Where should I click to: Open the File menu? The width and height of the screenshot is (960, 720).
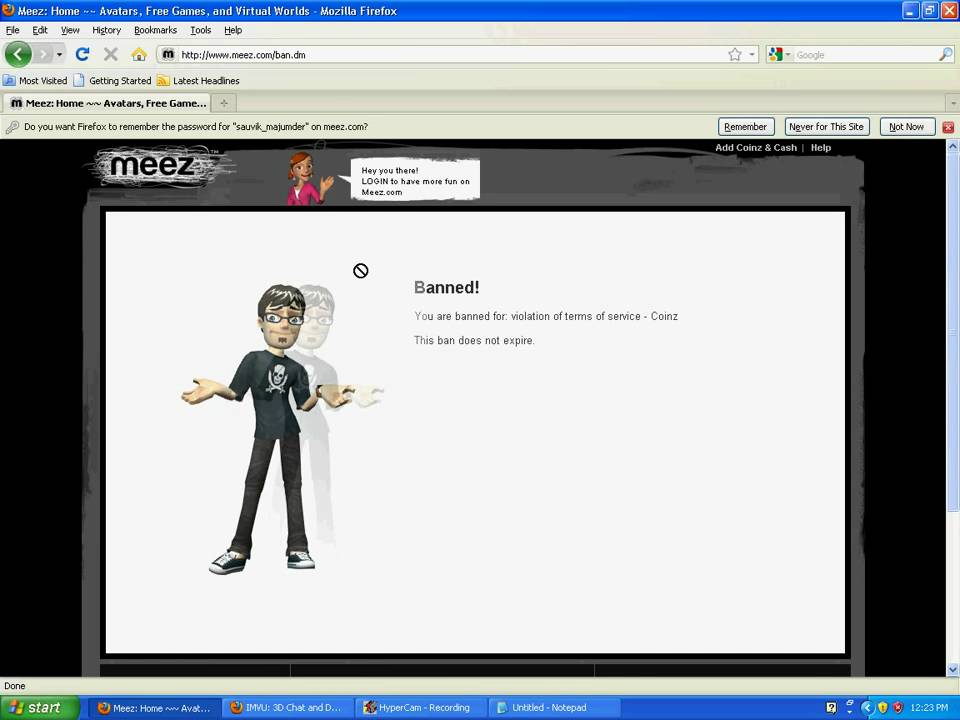point(12,30)
